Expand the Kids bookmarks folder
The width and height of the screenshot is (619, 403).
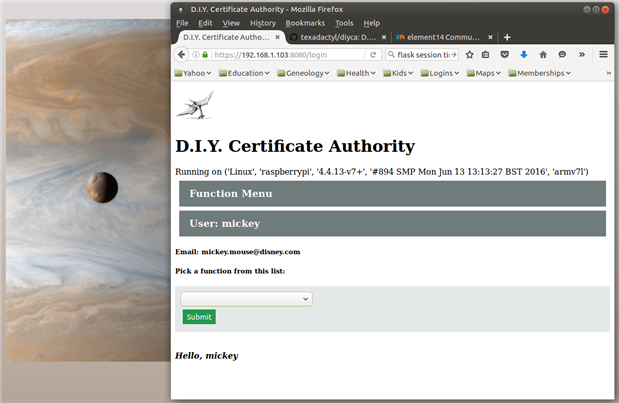coord(398,73)
